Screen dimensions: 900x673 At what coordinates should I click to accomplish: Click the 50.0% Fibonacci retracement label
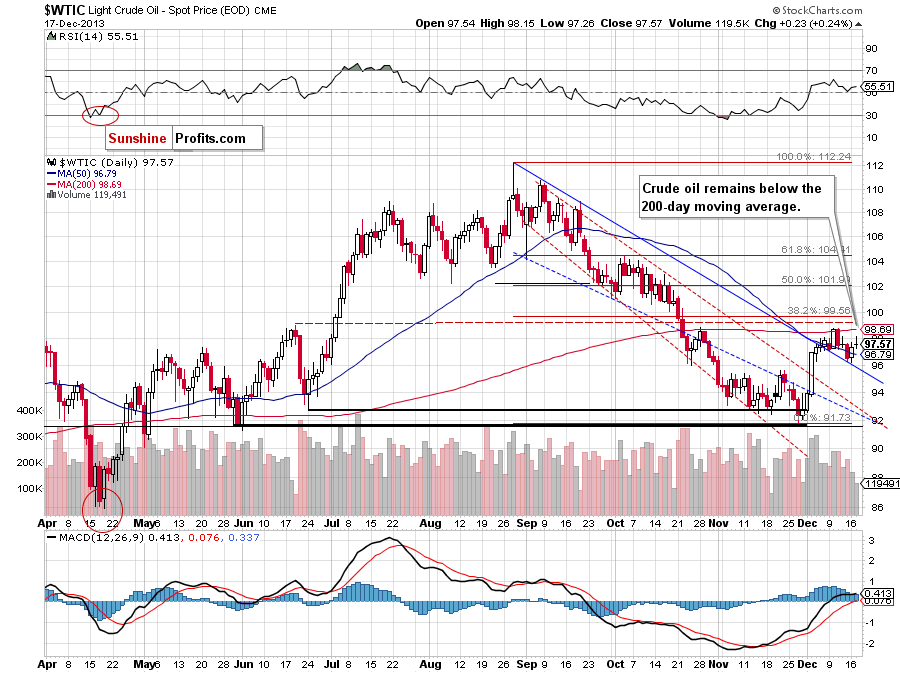[x=816, y=279]
